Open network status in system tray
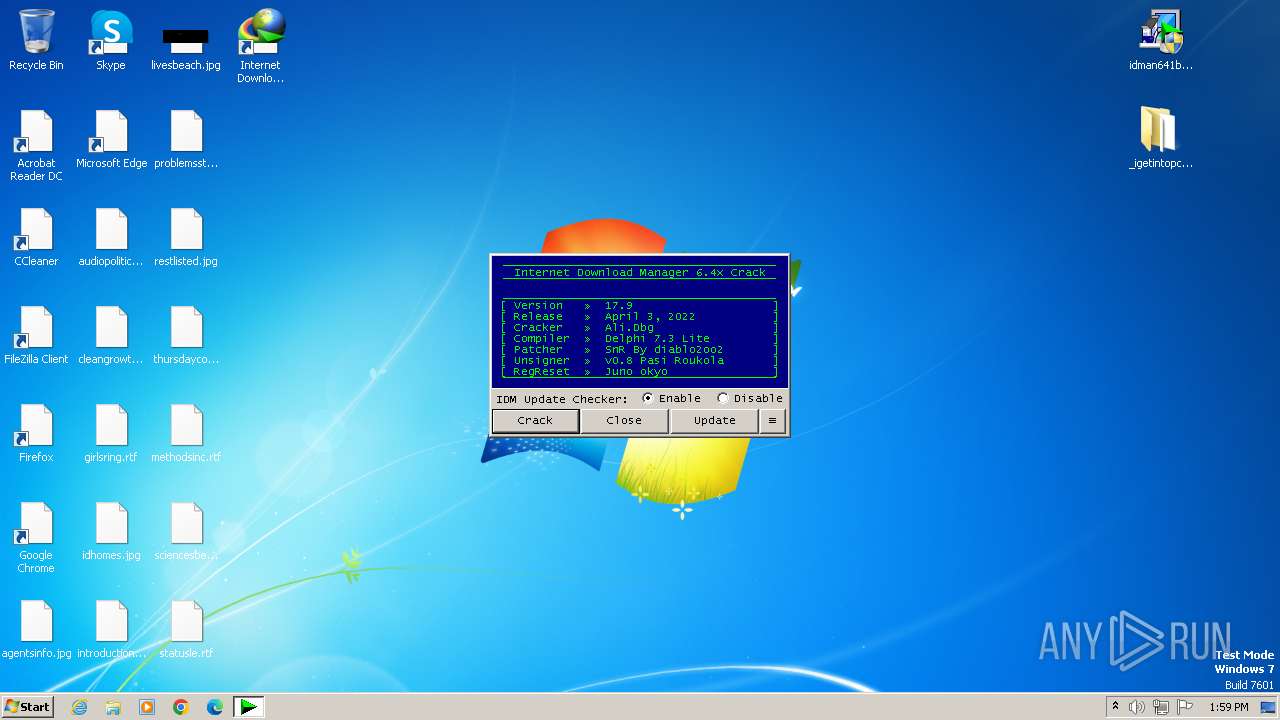This screenshot has width=1280, height=720. (1161, 707)
